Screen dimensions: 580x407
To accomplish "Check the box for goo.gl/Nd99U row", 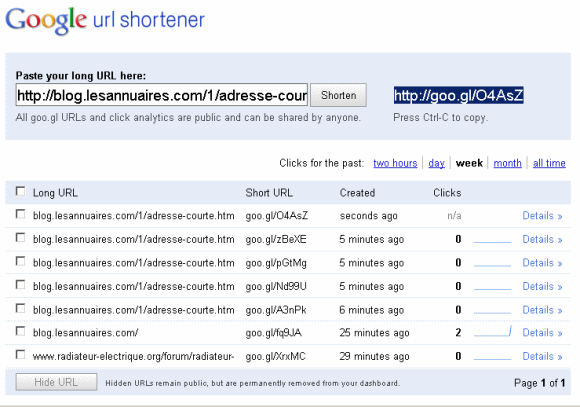I will [21, 285].
